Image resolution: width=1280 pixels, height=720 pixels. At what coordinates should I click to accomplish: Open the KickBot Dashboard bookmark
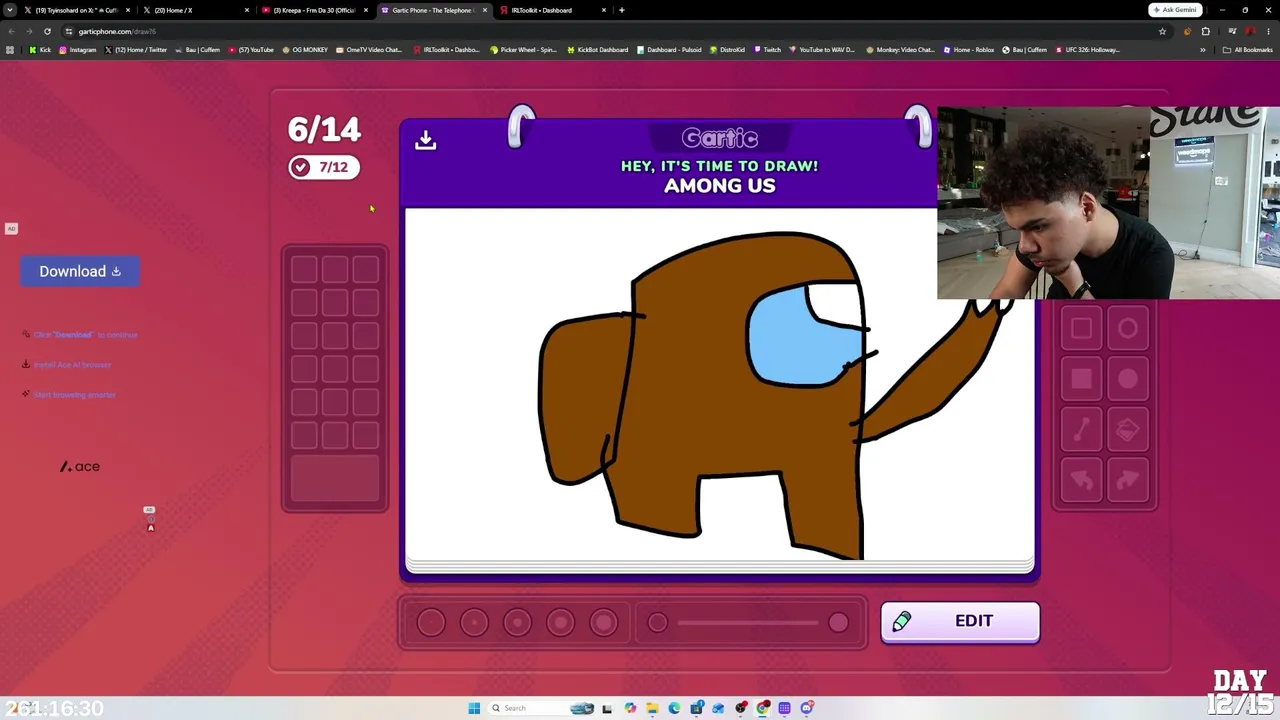click(597, 50)
